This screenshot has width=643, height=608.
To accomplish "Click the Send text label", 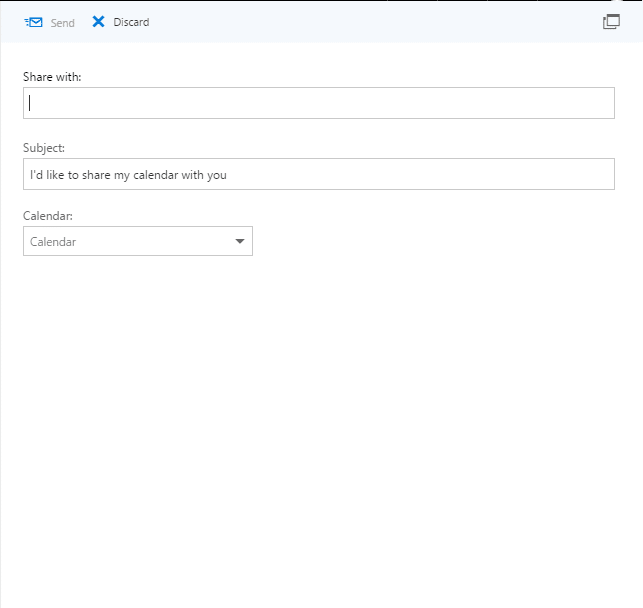I will [x=63, y=23].
